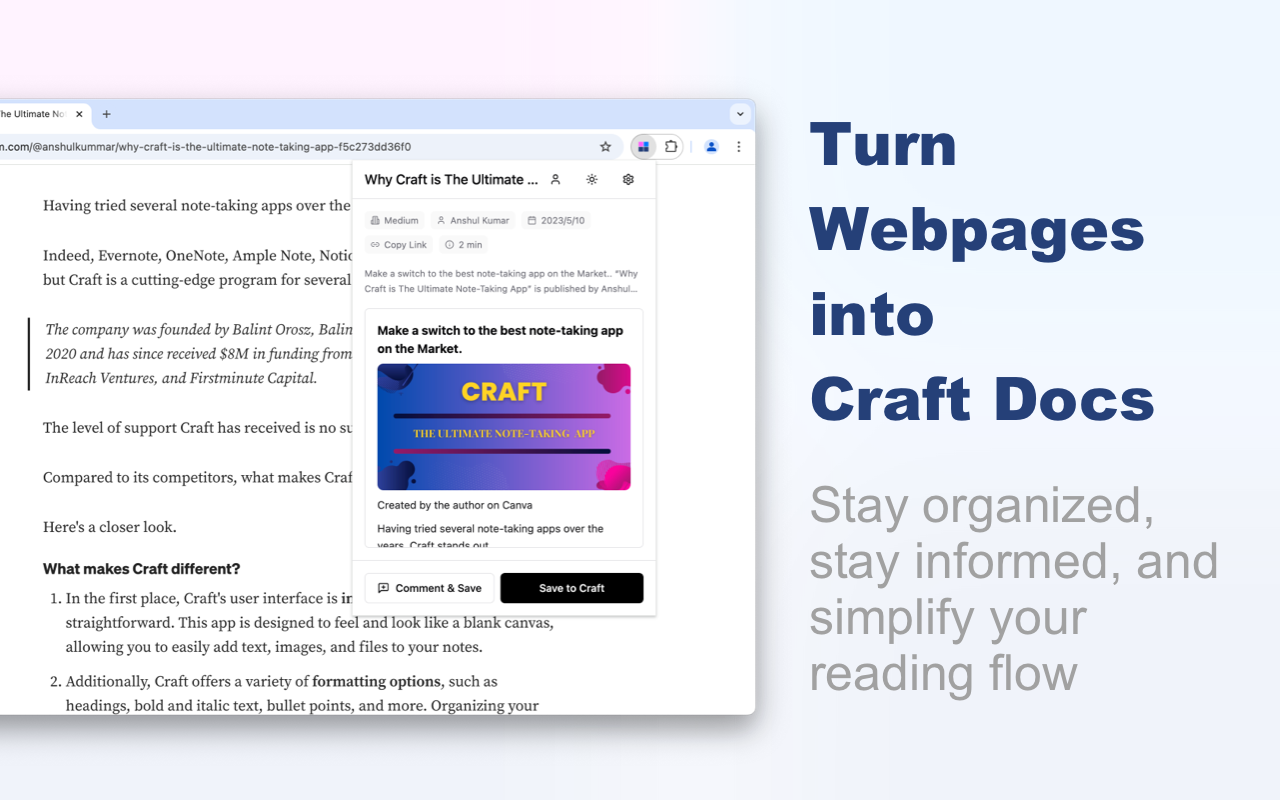This screenshot has width=1280, height=800.
Task: Click the CRAFT article preview image
Action: (x=503, y=427)
